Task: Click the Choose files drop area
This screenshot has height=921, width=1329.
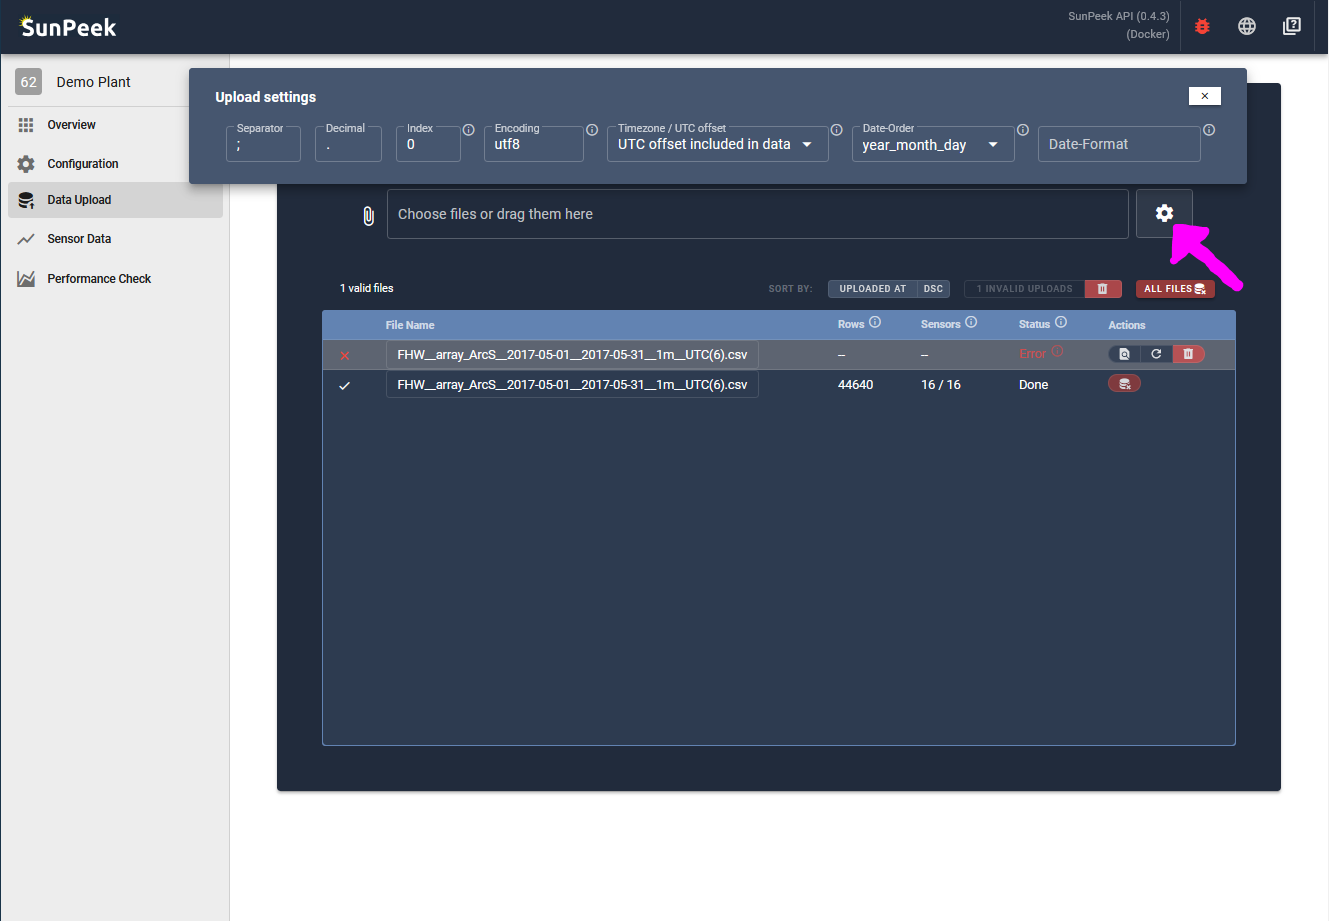Action: tap(757, 214)
